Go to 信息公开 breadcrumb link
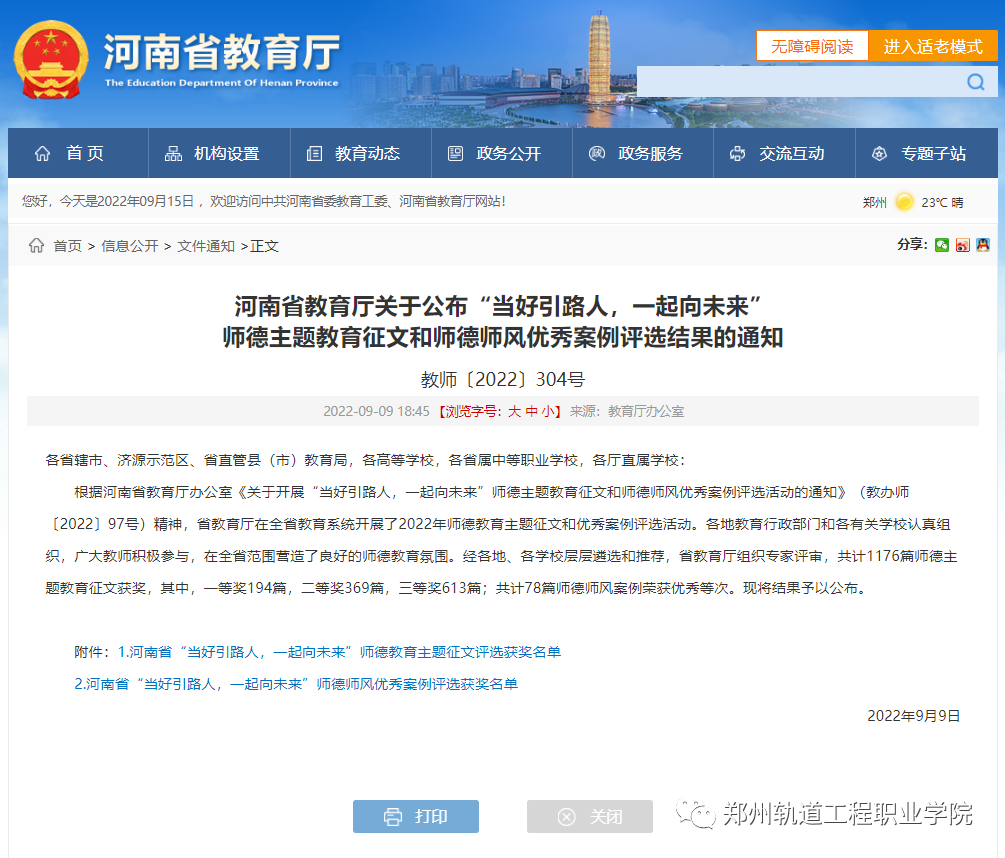This screenshot has height=858, width=1005. pyautogui.click(x=129, y=246)
